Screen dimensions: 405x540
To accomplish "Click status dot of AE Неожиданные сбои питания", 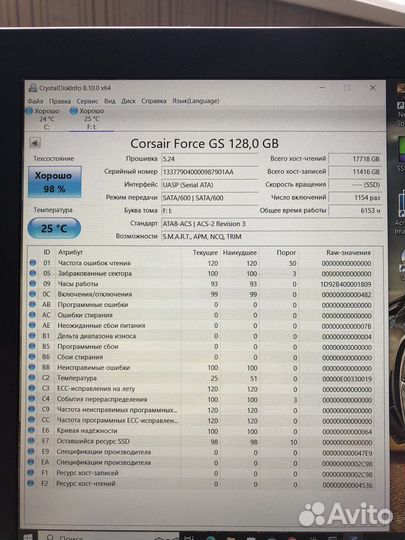I will [32, 325].
